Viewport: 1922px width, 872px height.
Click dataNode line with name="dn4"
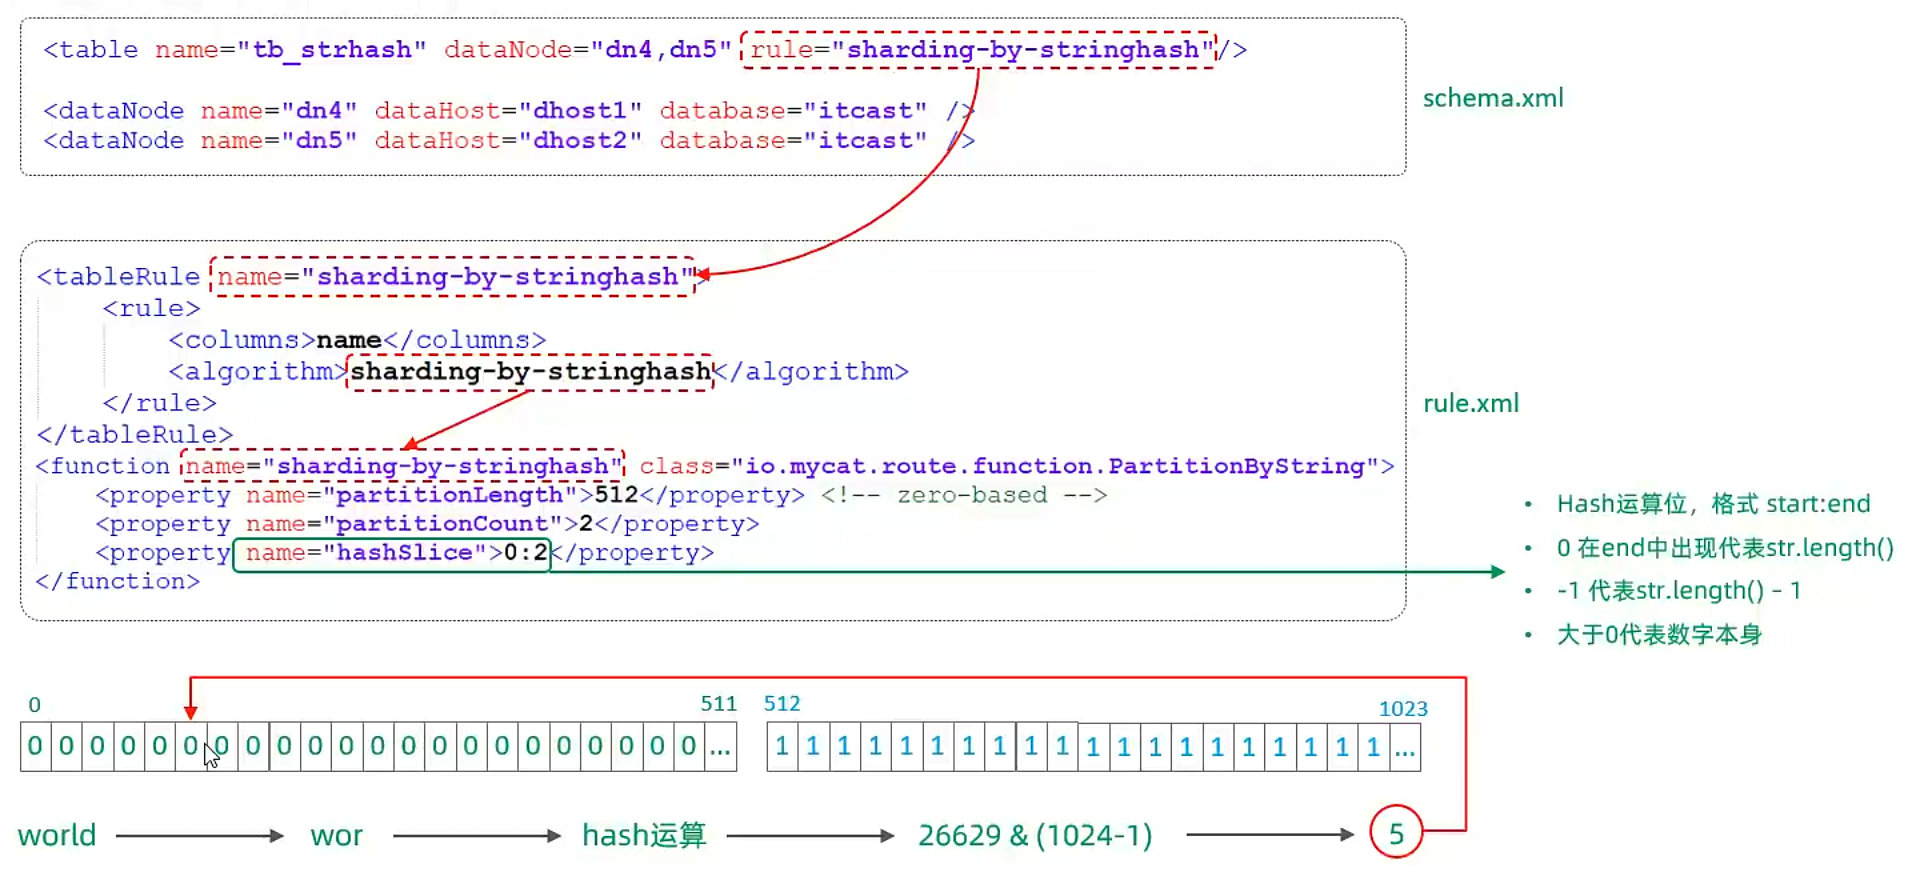(x=509, y=111)
